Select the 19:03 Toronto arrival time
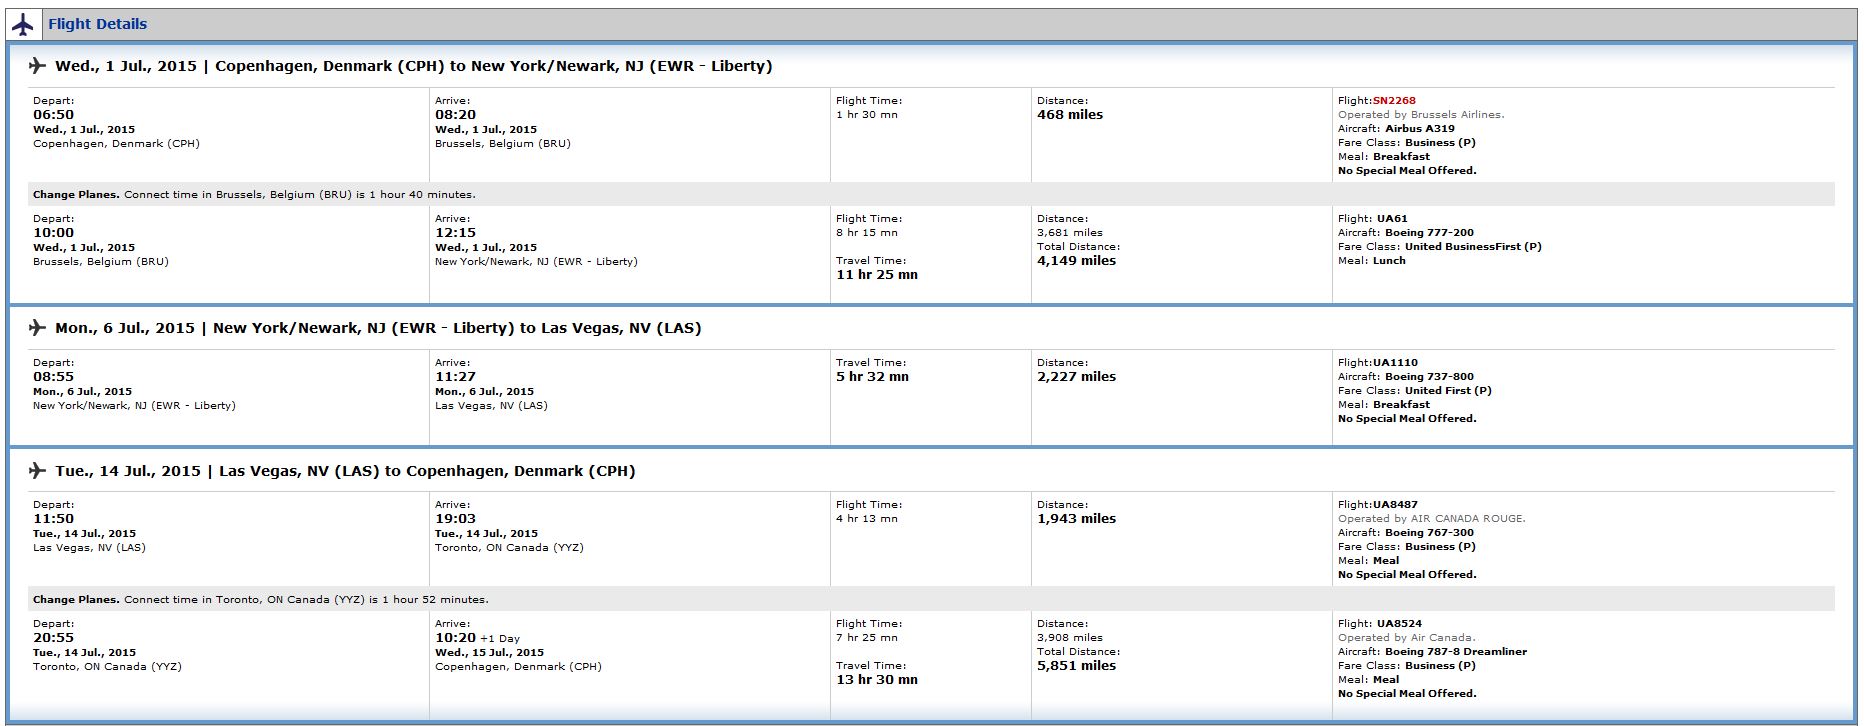The height and width of the screenshot is (726, 1864). click(455, 519)
